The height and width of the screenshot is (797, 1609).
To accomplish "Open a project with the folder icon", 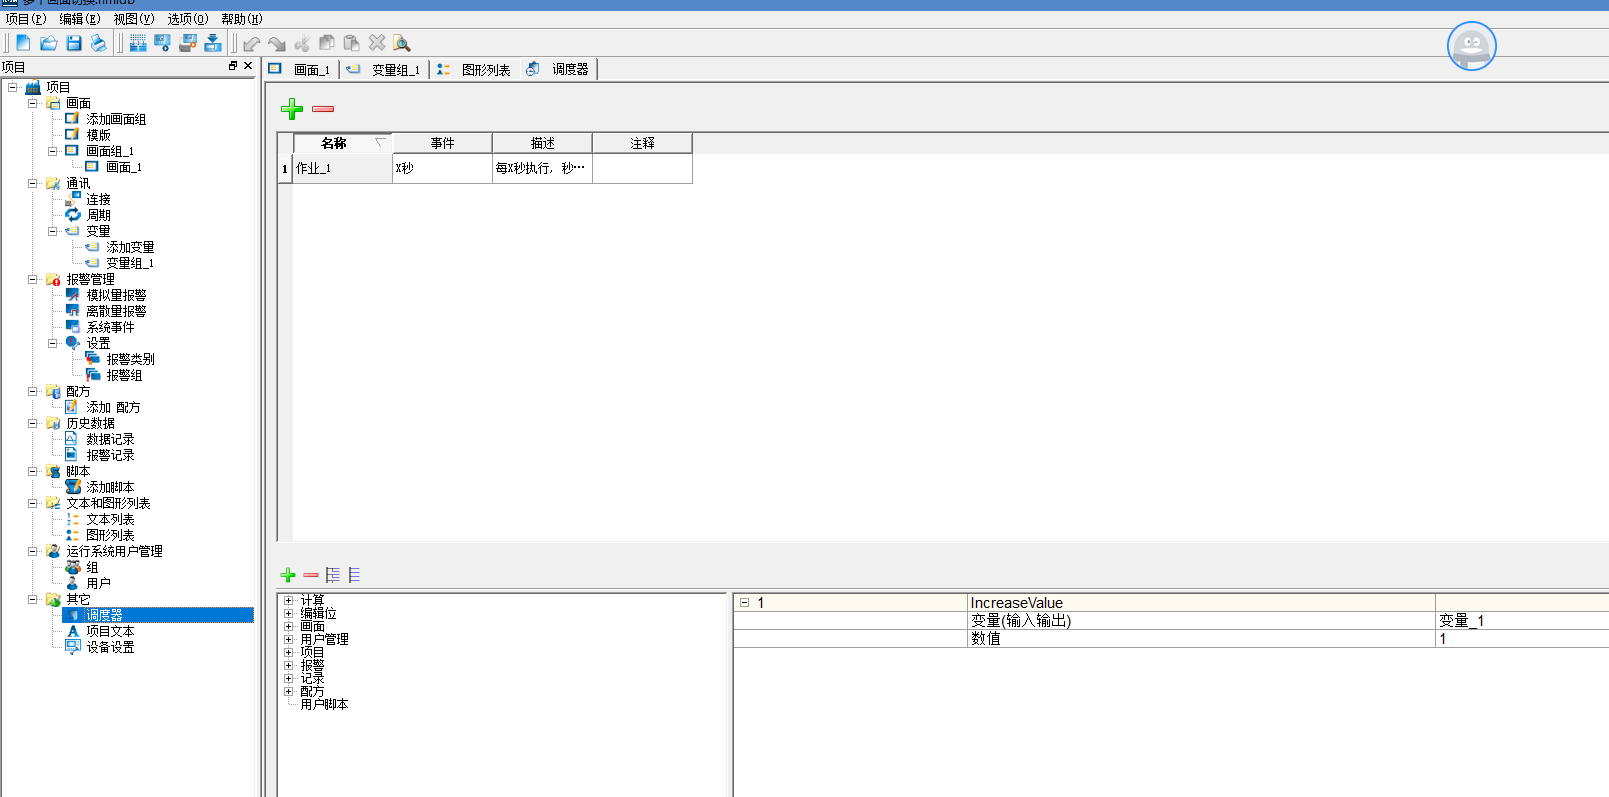I will 48,43.
